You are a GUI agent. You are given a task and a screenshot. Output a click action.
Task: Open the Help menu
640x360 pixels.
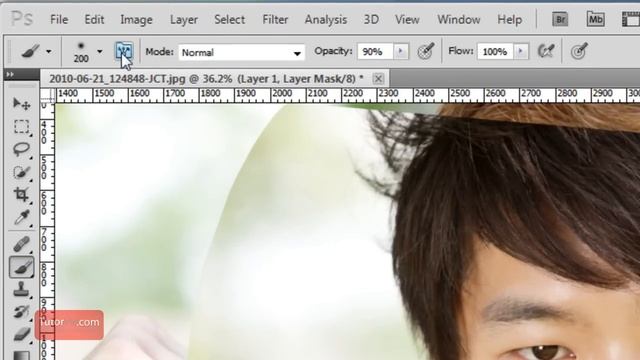[509, 20]
